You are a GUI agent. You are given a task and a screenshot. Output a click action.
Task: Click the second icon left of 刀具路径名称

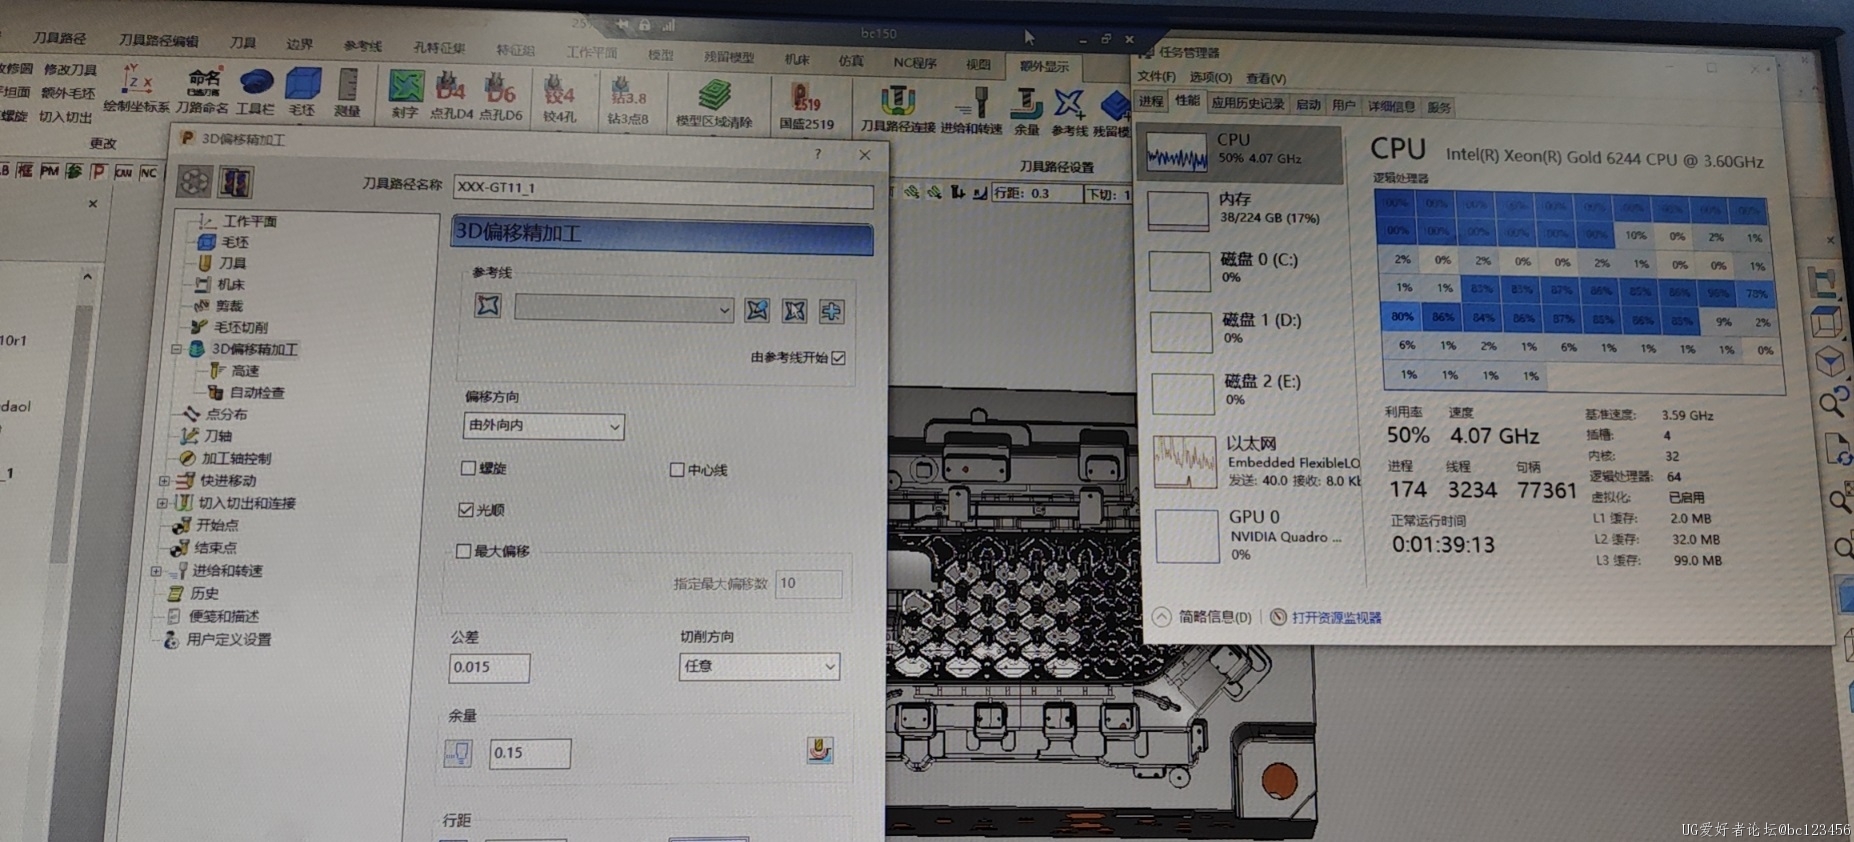(x=236, y=182)
